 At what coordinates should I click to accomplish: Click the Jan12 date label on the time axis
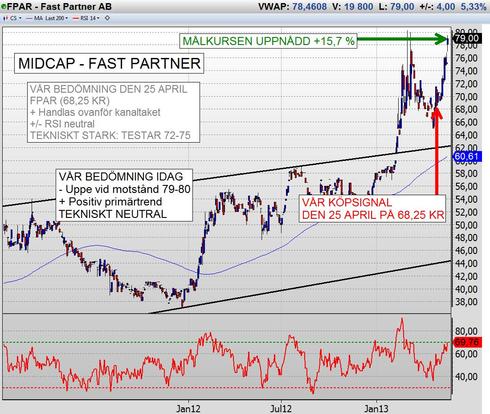point(188,408)
